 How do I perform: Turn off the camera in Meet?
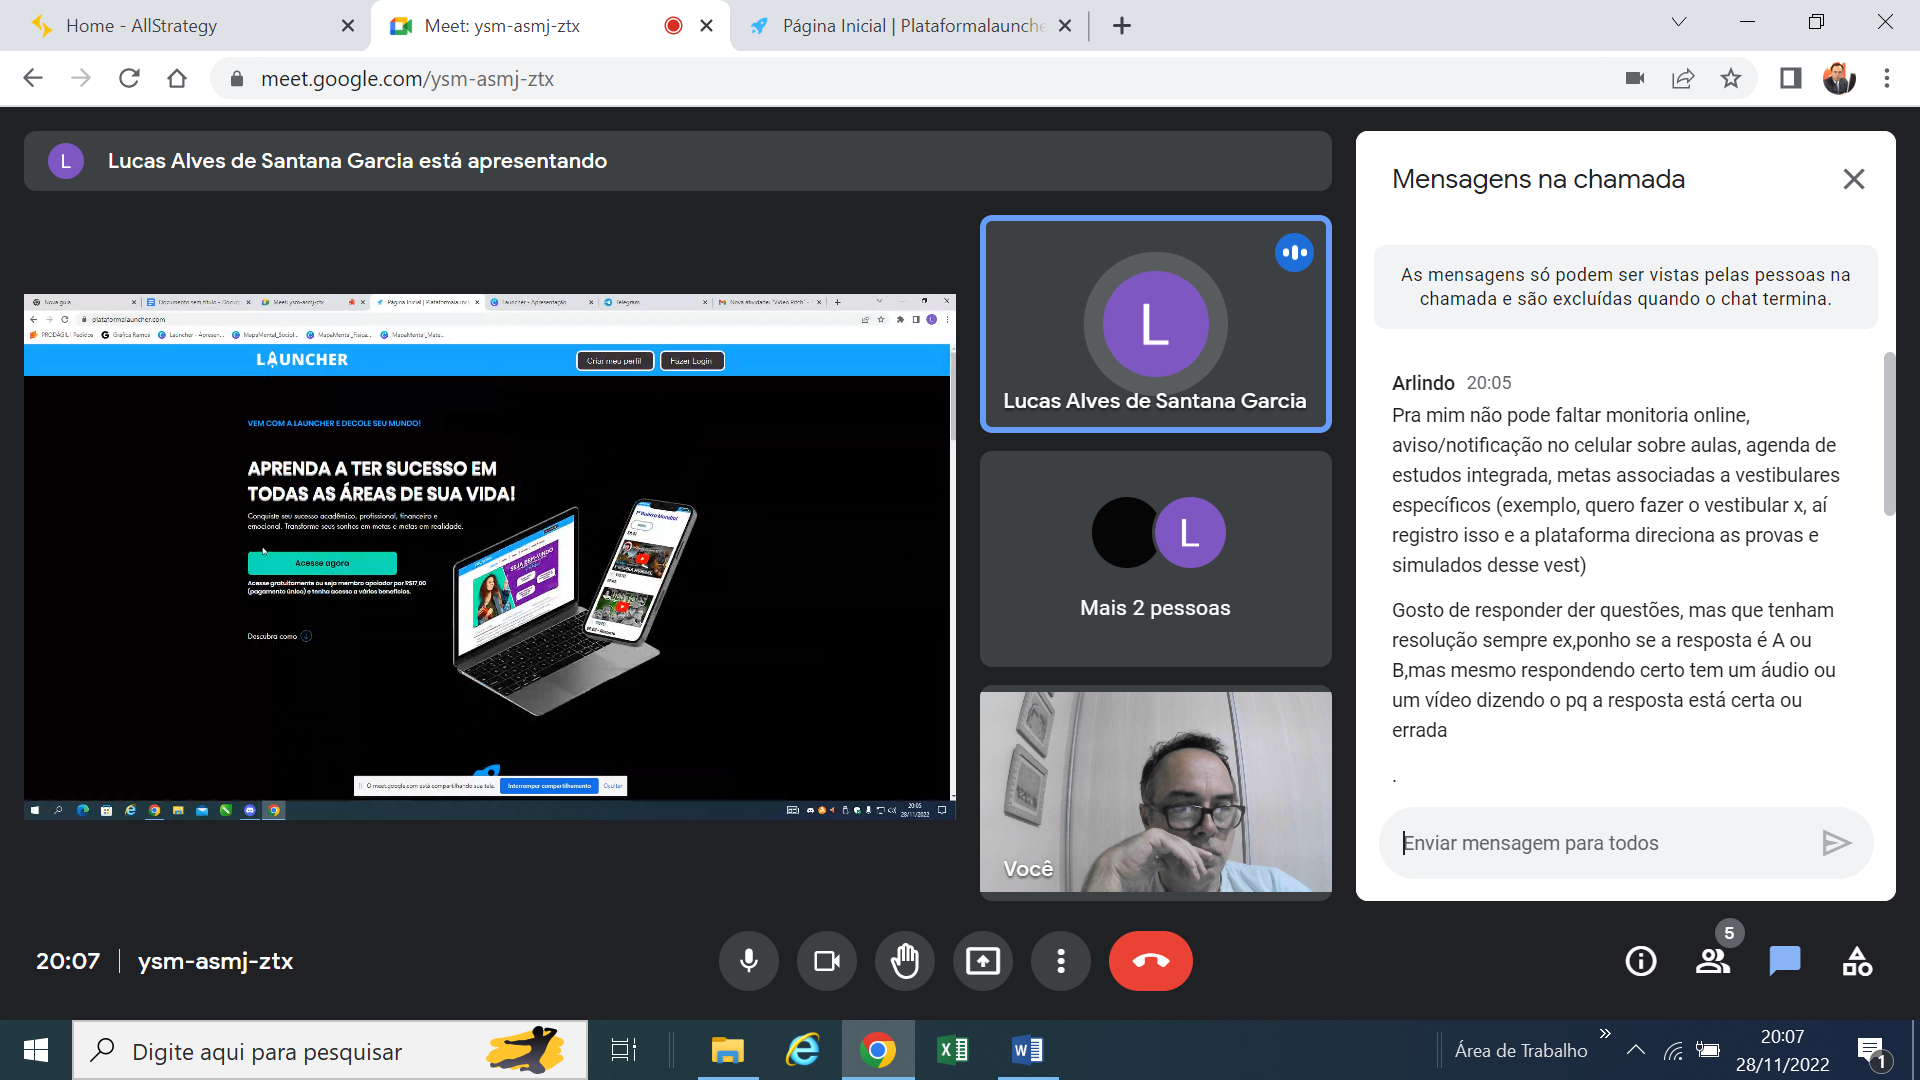[826, 961]
